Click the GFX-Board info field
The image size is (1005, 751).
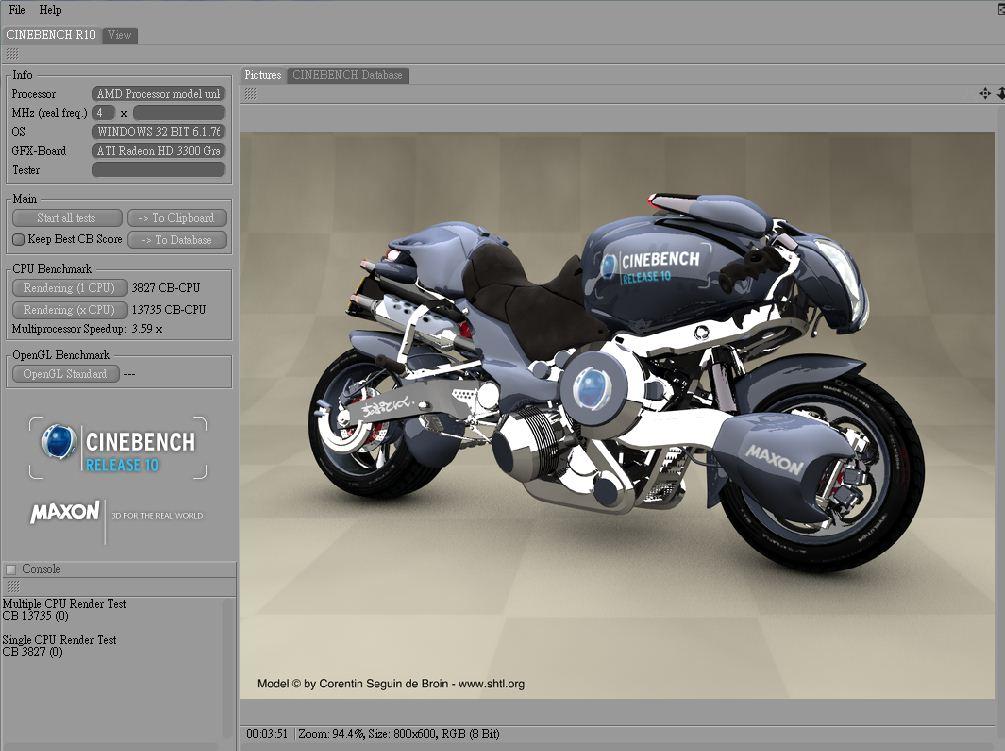[x=158, y=151]
